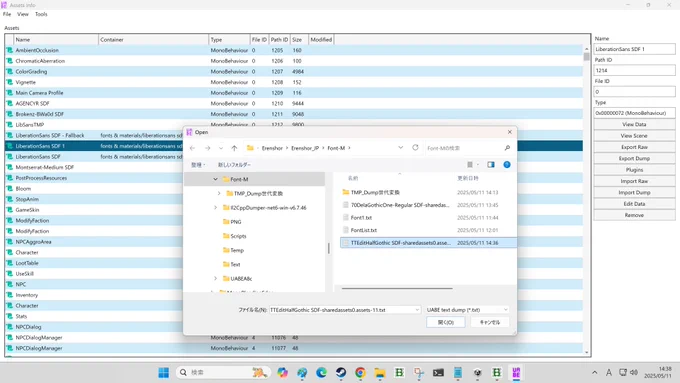Viewport: 680px width, 383px height.
Task: Select Font1.txt in the file list
Action: [361, 218]
